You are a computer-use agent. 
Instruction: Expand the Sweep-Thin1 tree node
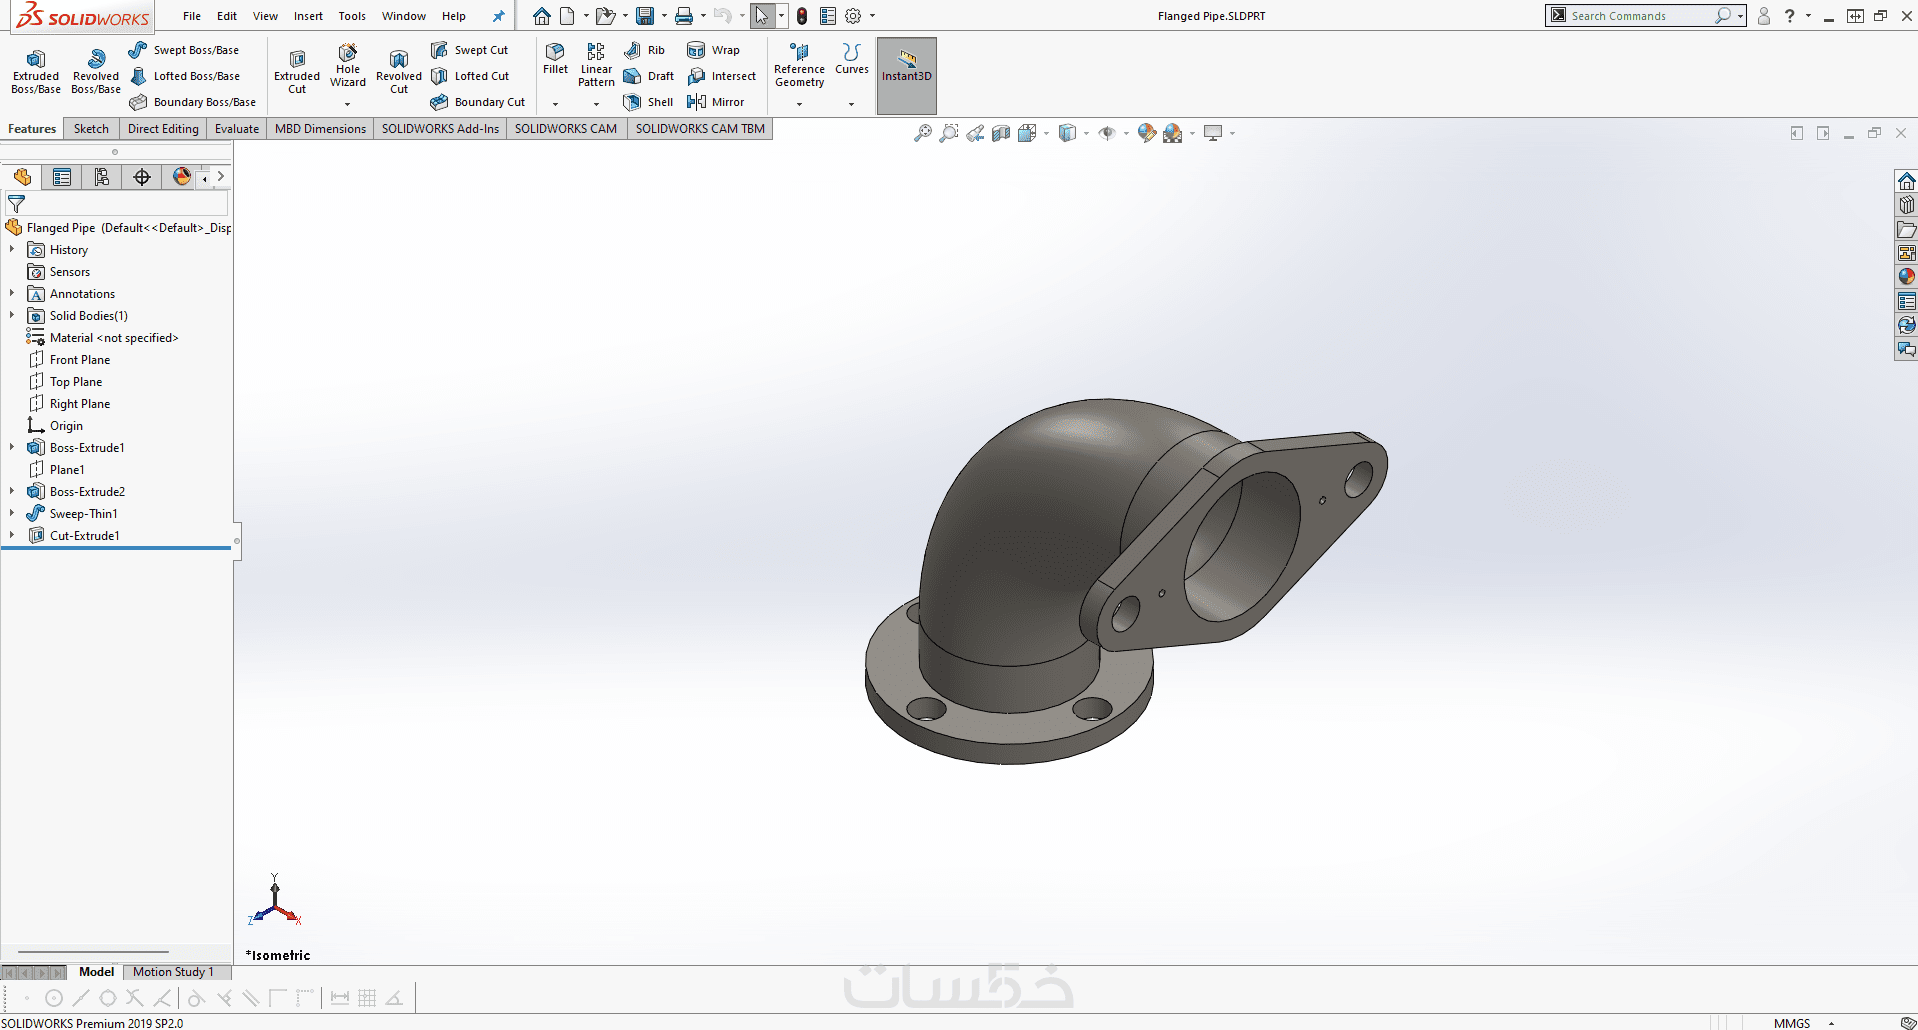tap(12, 514)
